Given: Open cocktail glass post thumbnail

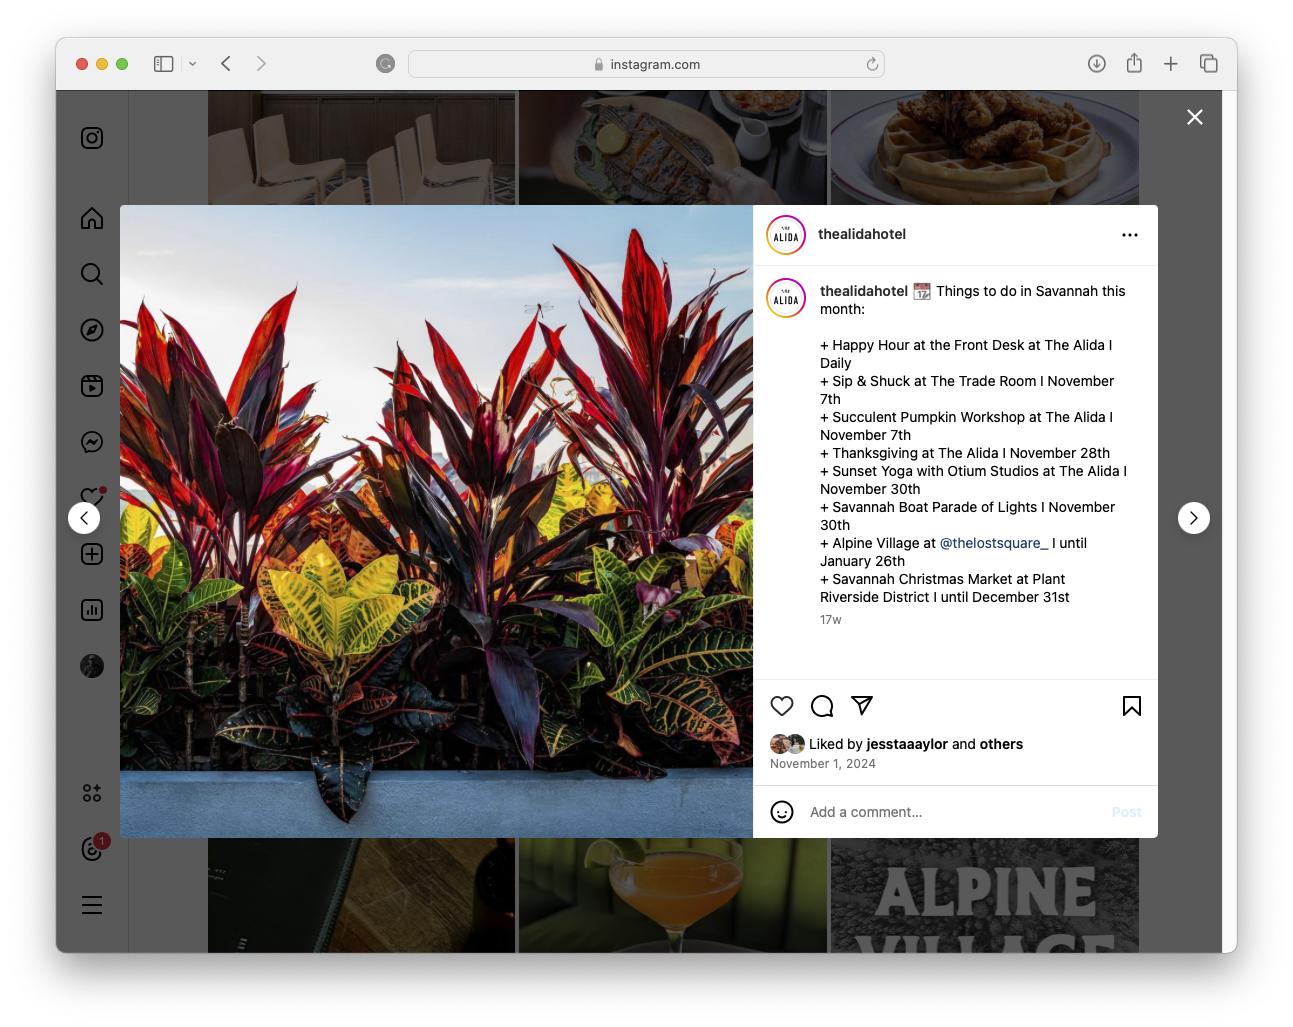Looking at the screenshot, I should 673,895.
